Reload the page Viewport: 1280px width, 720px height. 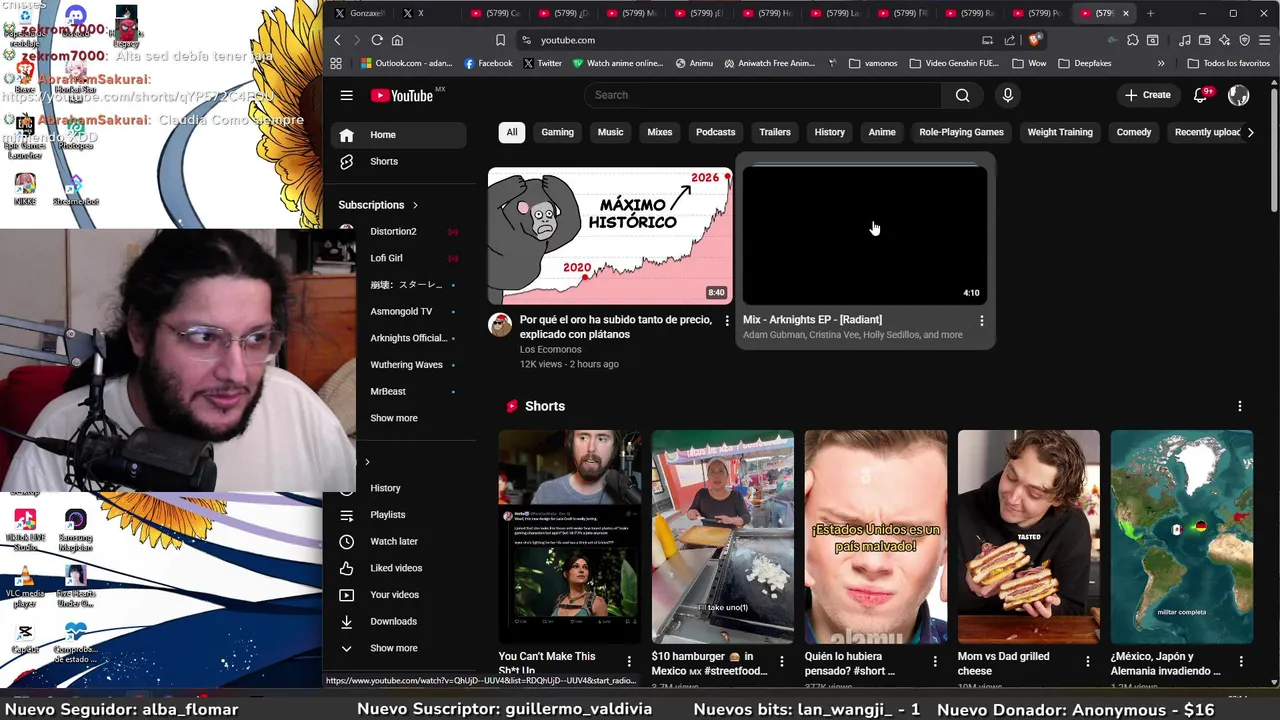[x=377, y=40]
